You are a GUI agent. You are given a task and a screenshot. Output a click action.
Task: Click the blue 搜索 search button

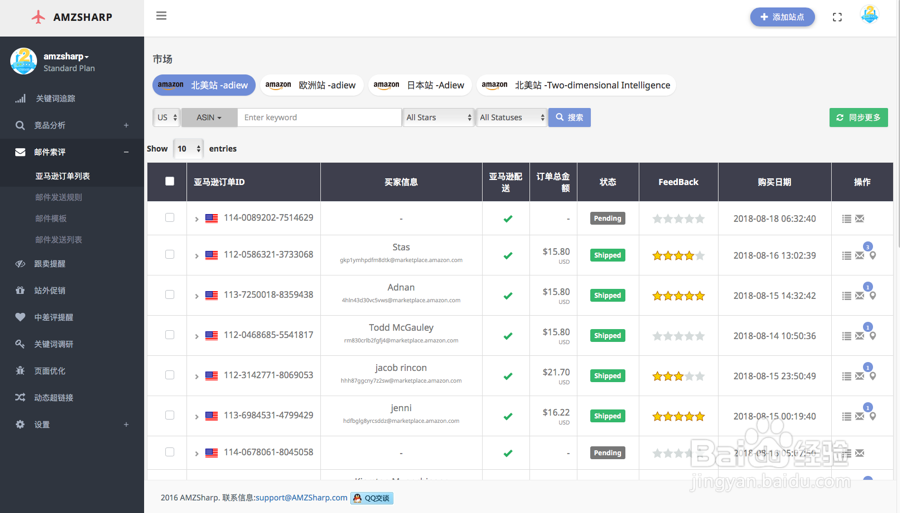tap(569, 117)
